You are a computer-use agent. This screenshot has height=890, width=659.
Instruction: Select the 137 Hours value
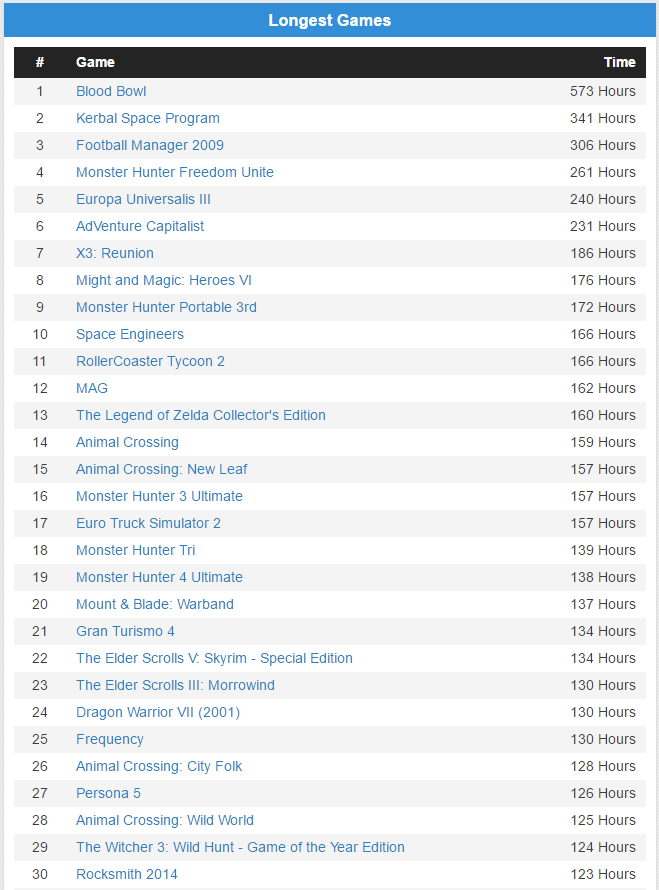603,604
